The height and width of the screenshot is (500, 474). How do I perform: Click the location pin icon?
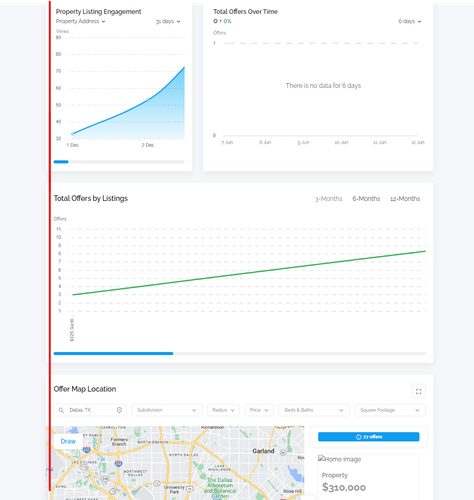click(x=119, y=410)
